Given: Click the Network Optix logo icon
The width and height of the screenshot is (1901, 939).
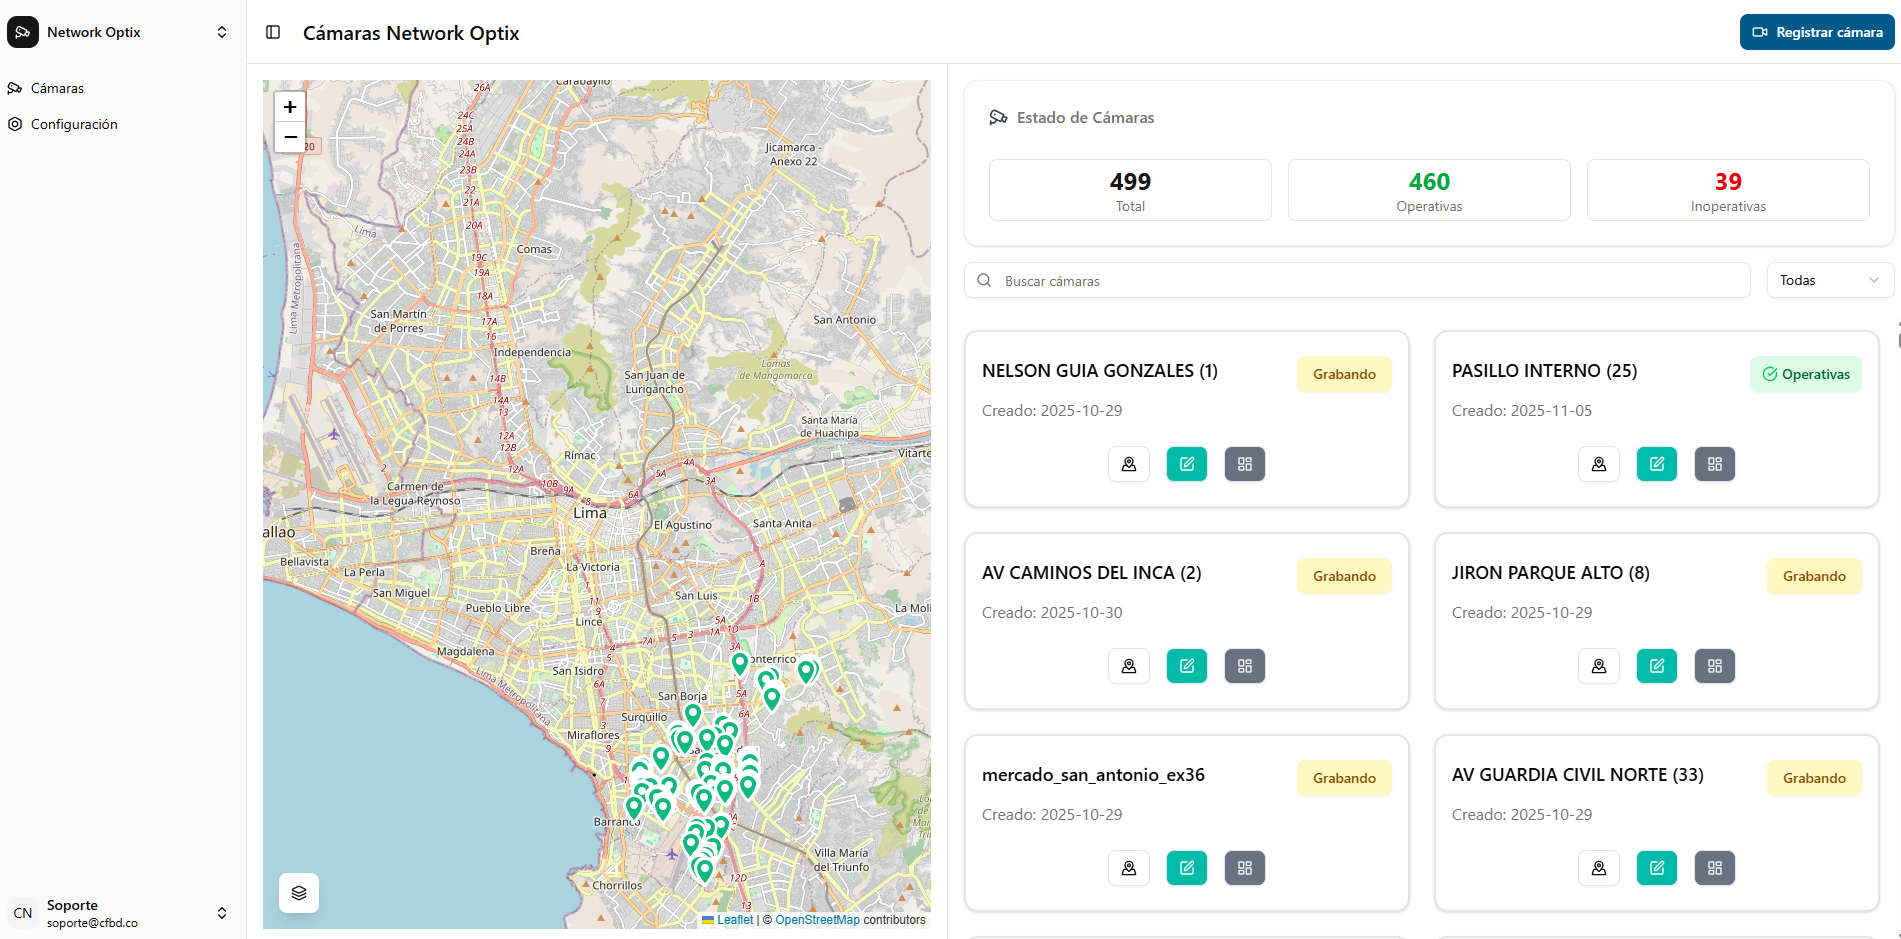Looking at the screenshot, I should [x=23, y=32].
